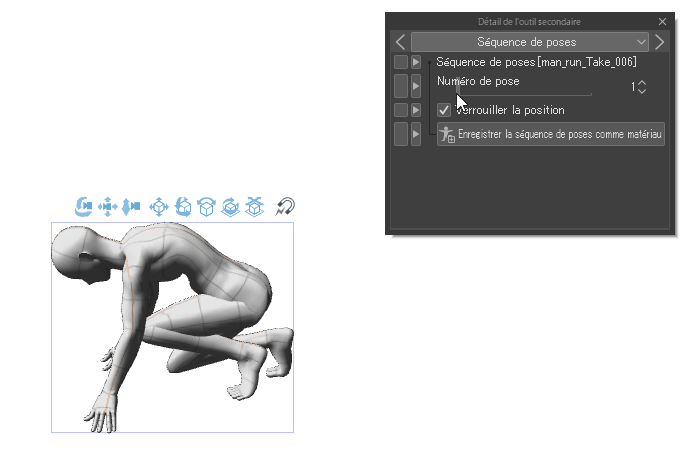Go to the next category with the right chevron
The image size is (680, 450).
[x=659, y=42]
